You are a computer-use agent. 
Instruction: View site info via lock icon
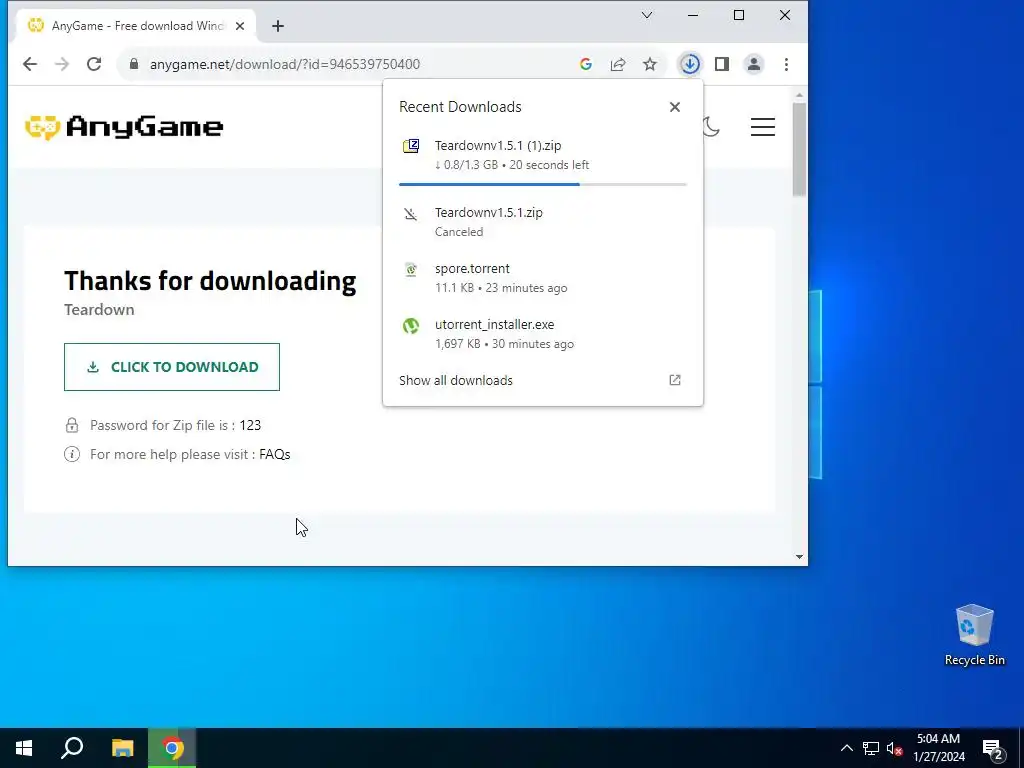coord(134,64)
